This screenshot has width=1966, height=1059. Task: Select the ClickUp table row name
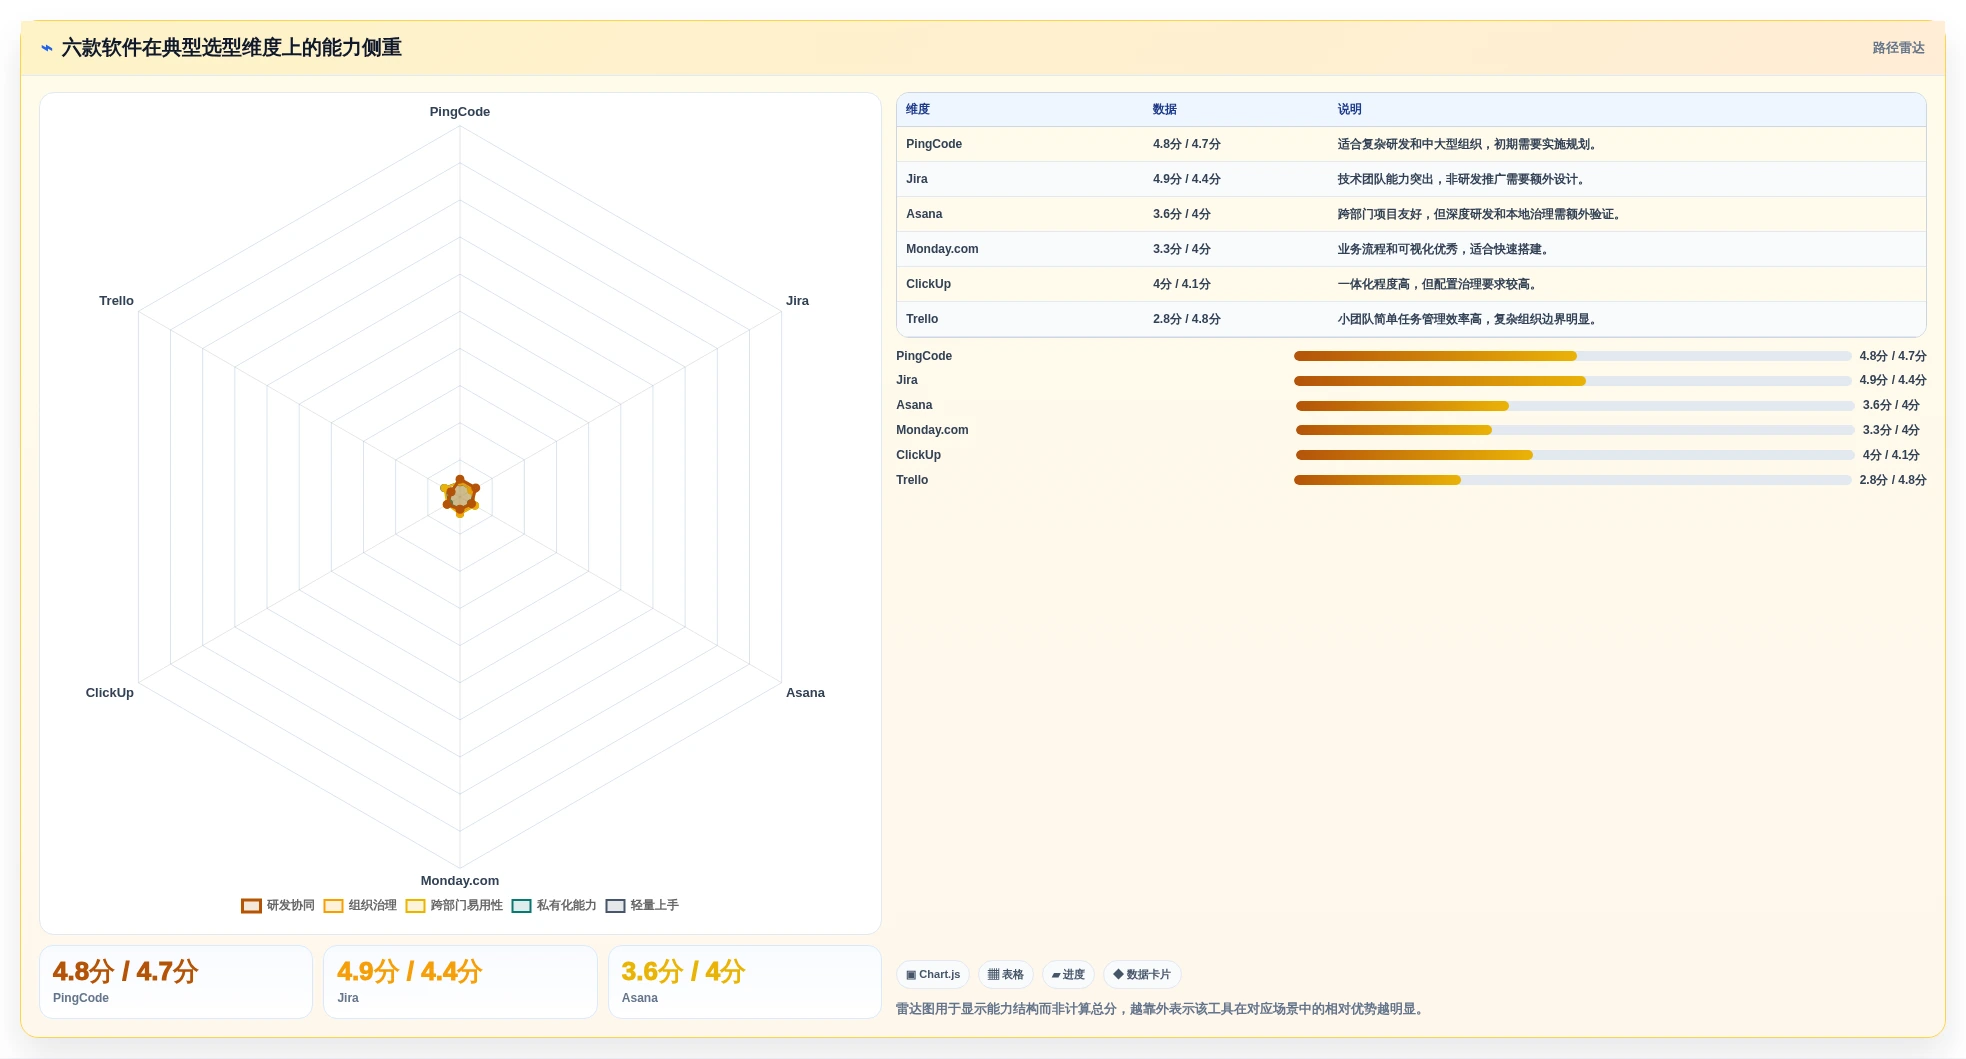tap(928, 284)
